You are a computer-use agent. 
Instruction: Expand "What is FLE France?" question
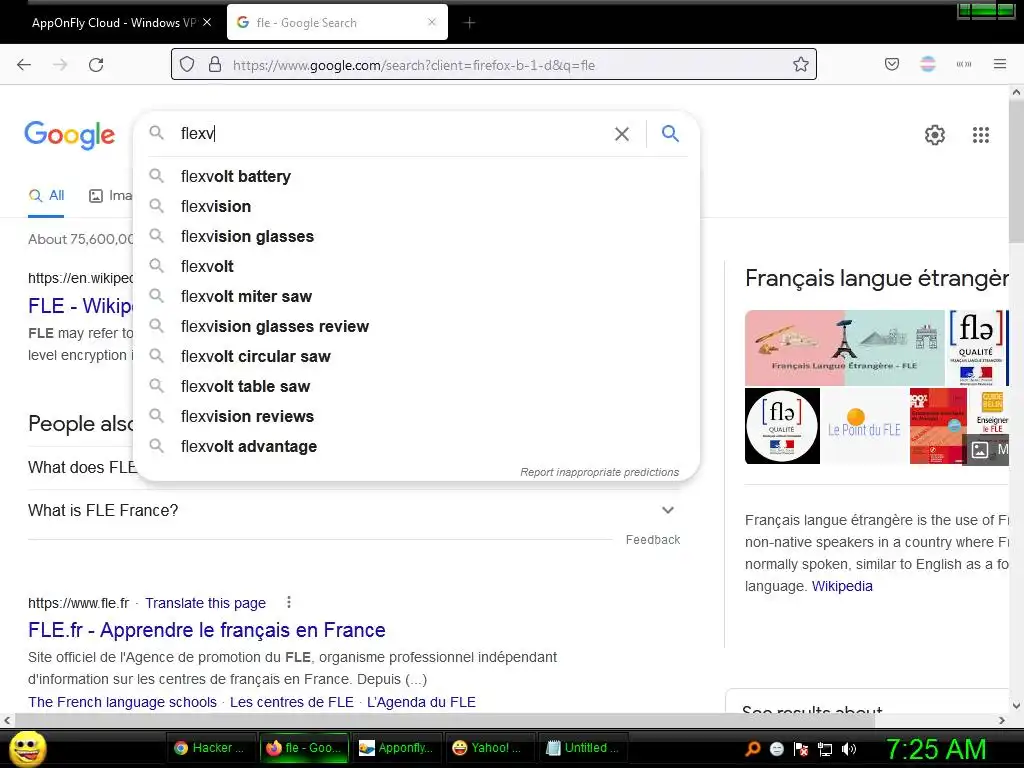pyautogui.click(x=353, y=510)
